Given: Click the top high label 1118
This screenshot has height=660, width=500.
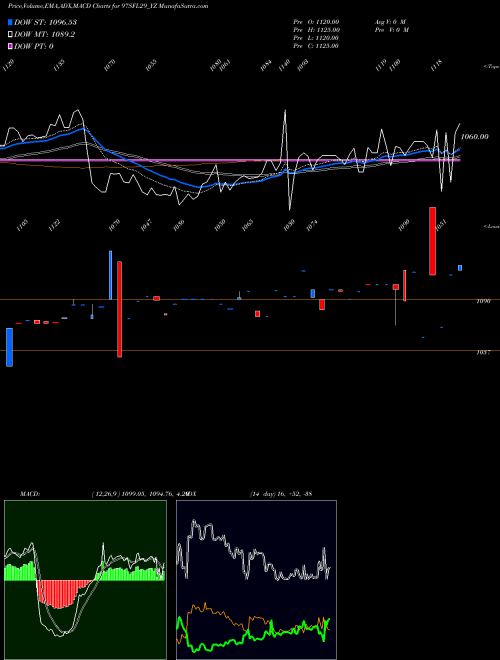Looking at the screenshot, I should pos(437,66).
